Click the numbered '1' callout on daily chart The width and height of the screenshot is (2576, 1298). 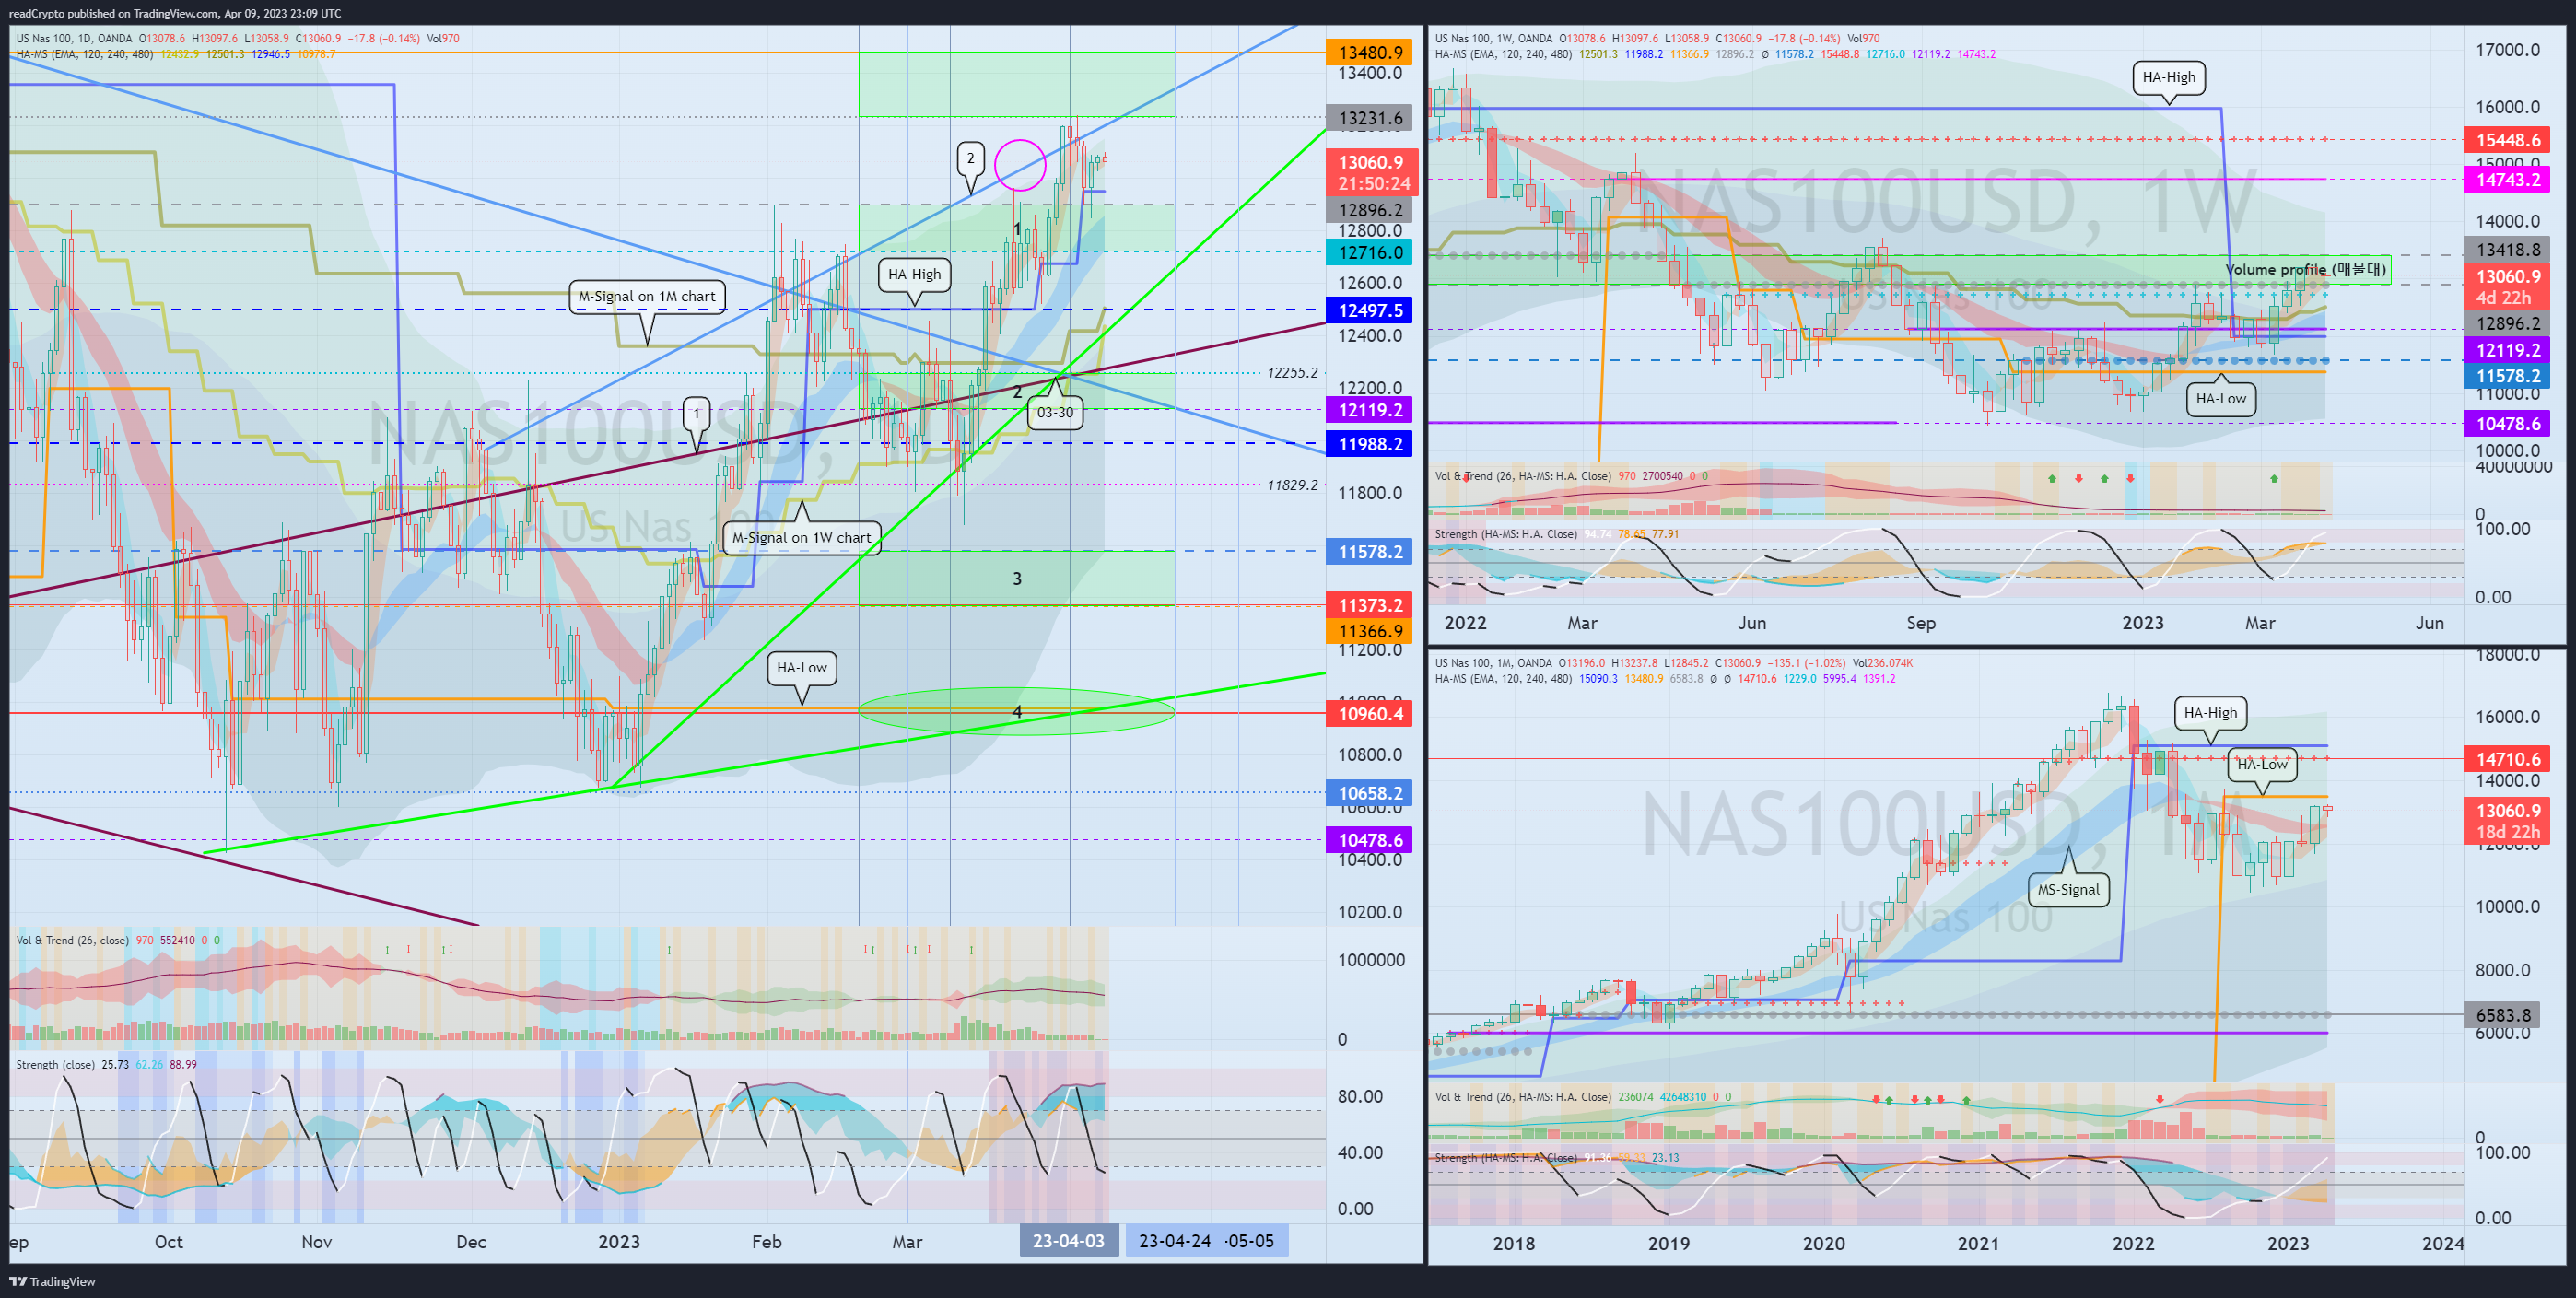tap(697, 413)
